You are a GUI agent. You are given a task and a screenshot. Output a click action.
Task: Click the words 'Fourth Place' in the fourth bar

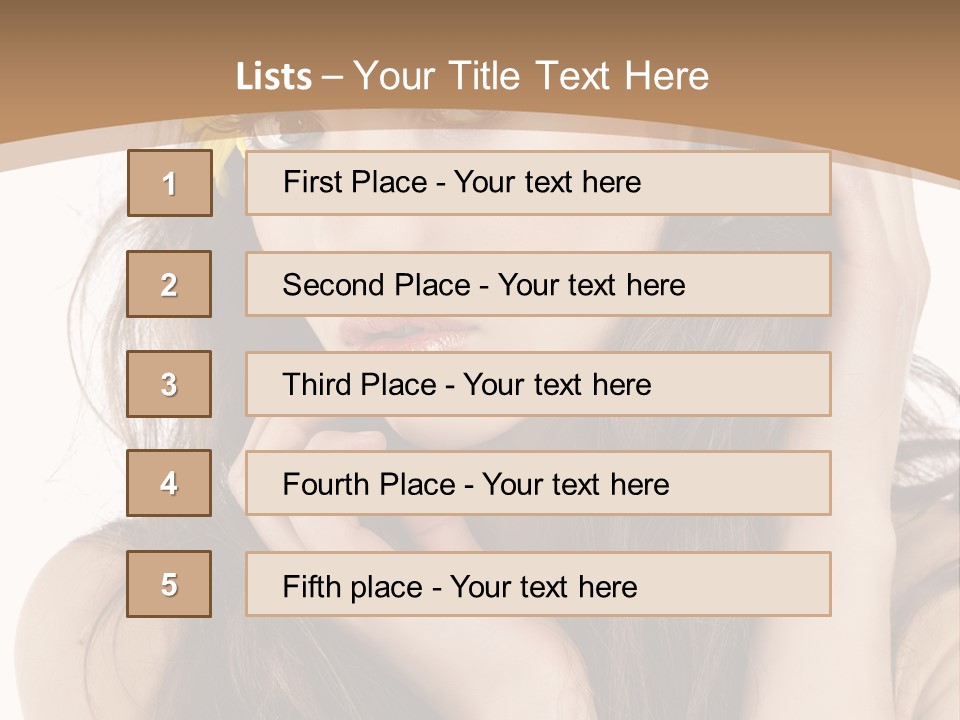[368, 485]
